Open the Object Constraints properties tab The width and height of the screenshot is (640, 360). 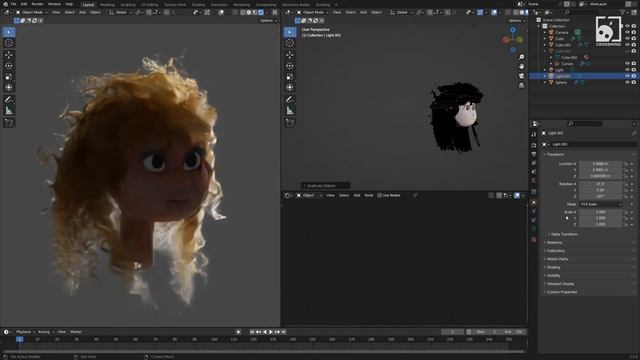534,220
